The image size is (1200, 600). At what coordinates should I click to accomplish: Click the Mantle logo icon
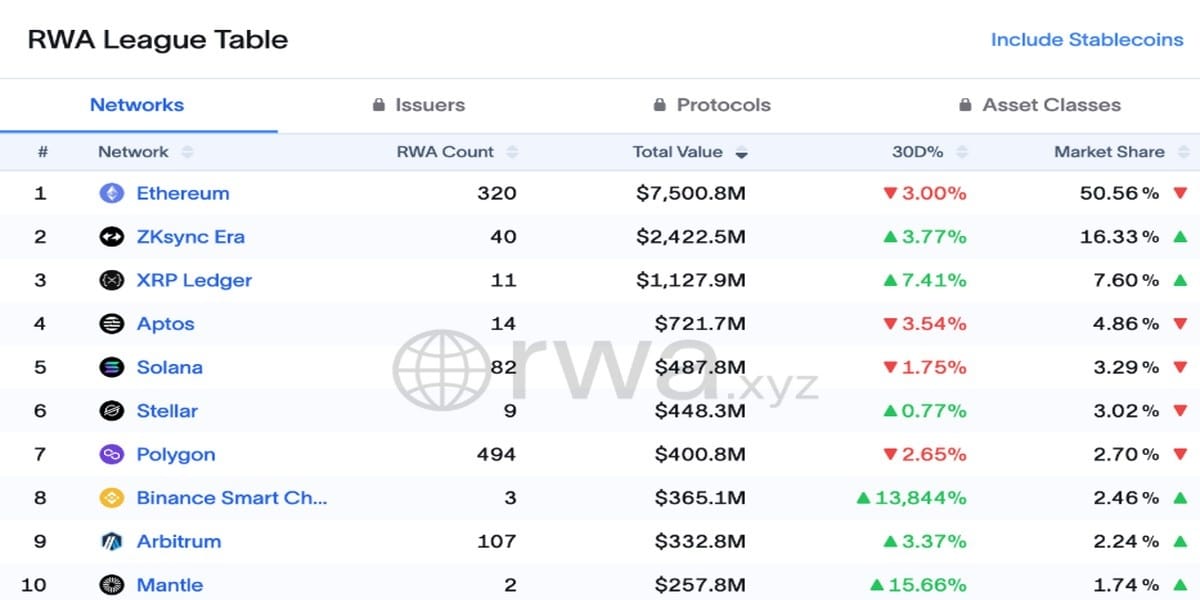pos(112,585)
